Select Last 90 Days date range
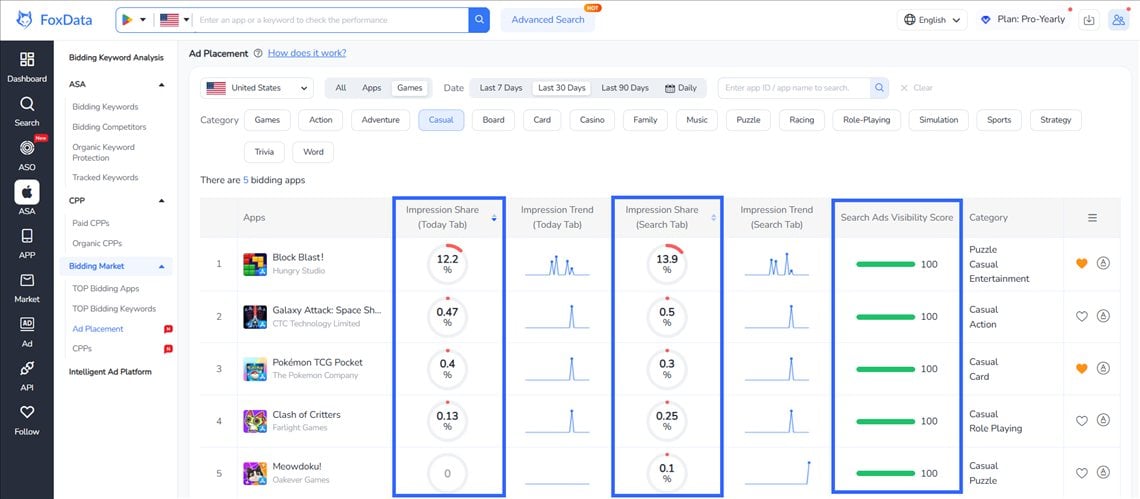 [625, 88]
